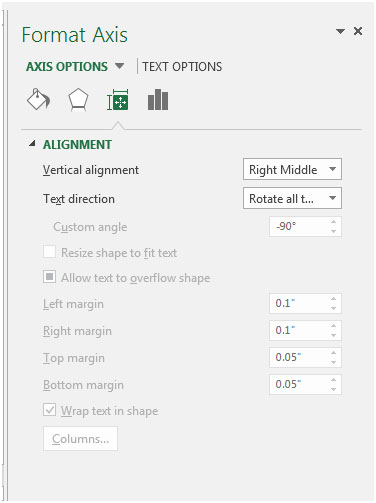Click the Columns... button

pyautogui.click(x=80, y=439)
